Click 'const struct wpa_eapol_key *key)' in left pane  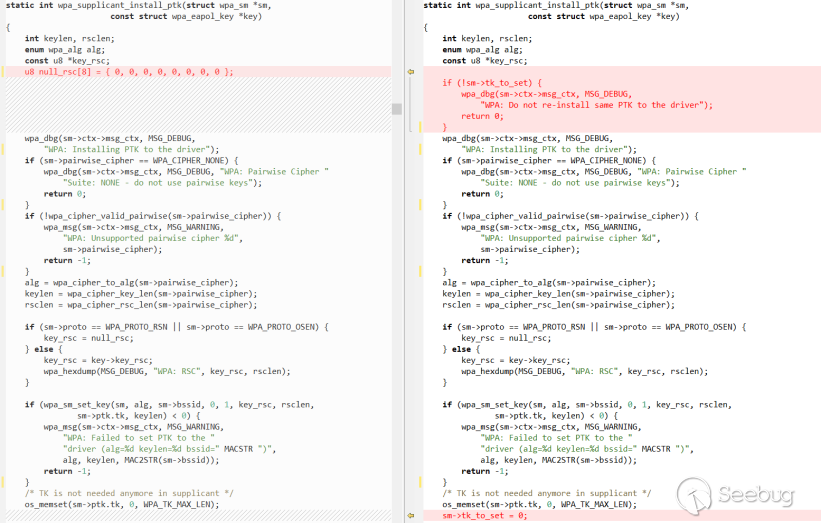[186, 16]
